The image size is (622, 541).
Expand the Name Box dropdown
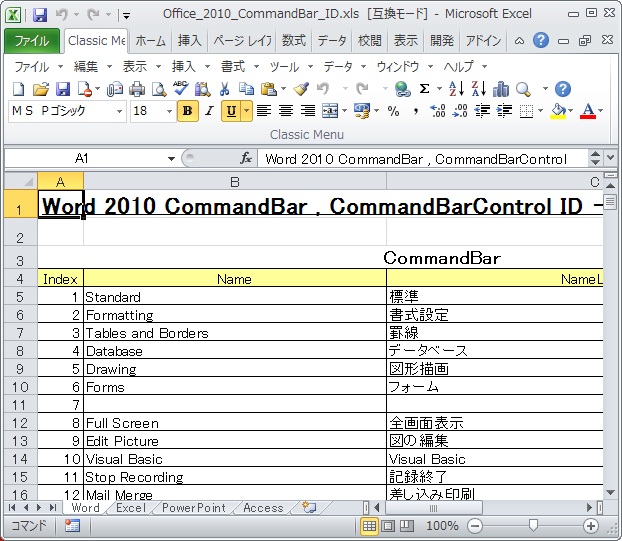[x=171, y=159]
